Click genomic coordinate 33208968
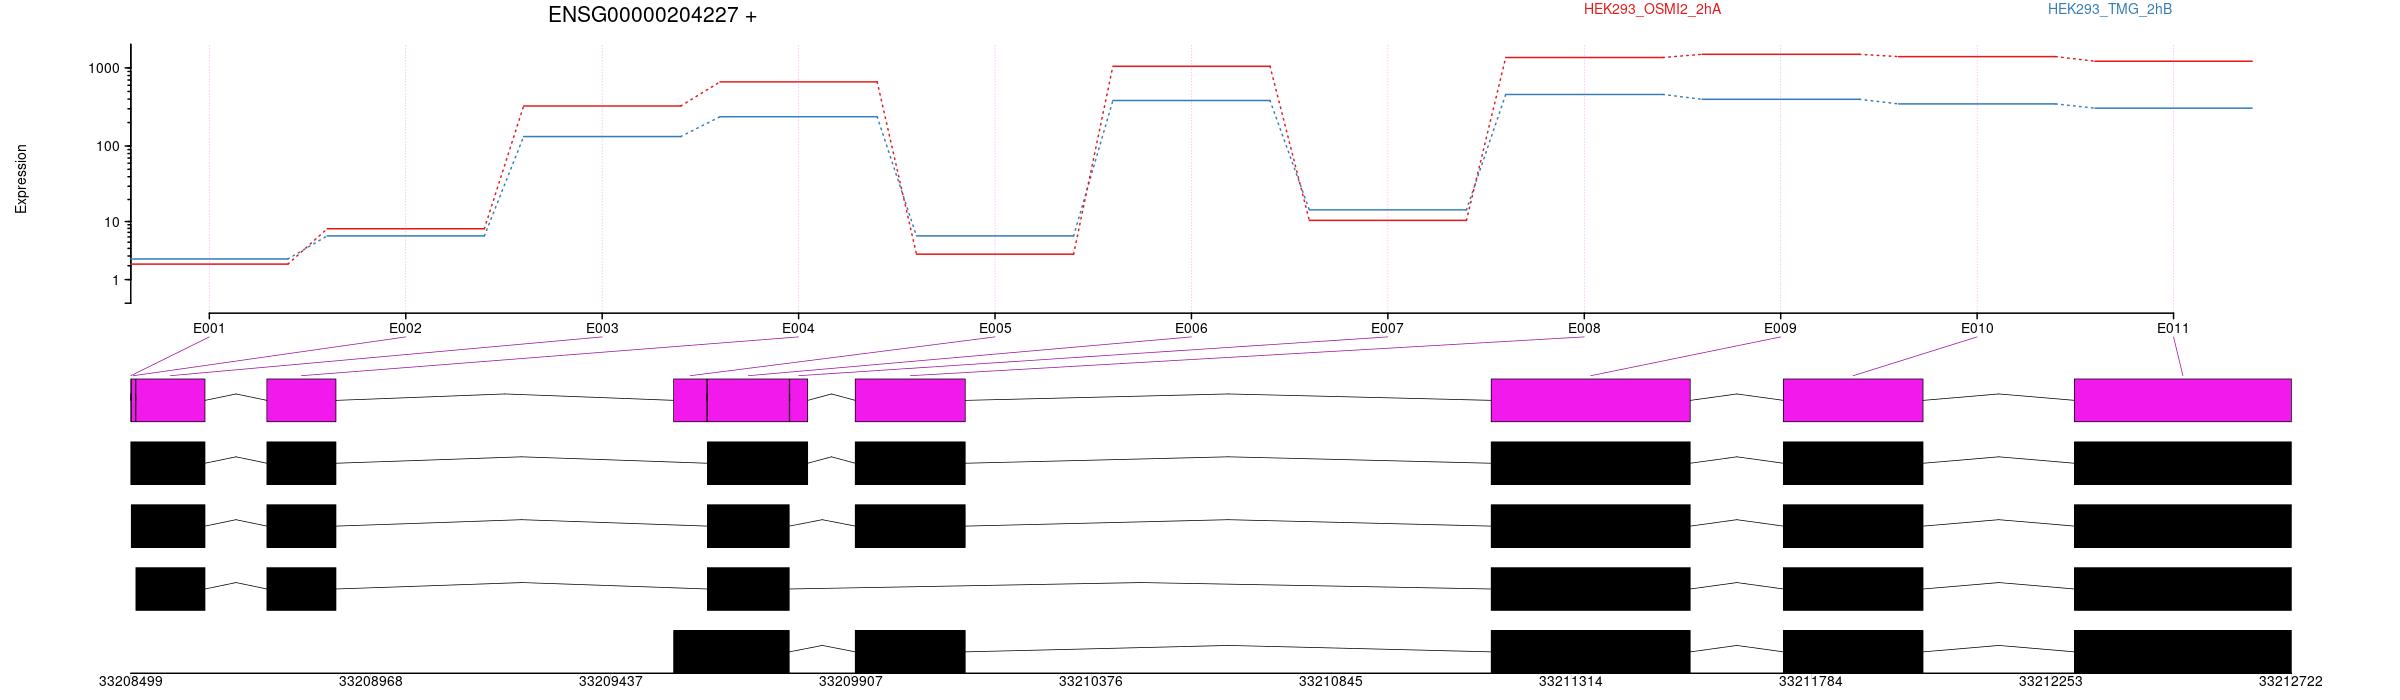Image resolution: width=2400 pixels, height=700 pixels. (371, 682)
